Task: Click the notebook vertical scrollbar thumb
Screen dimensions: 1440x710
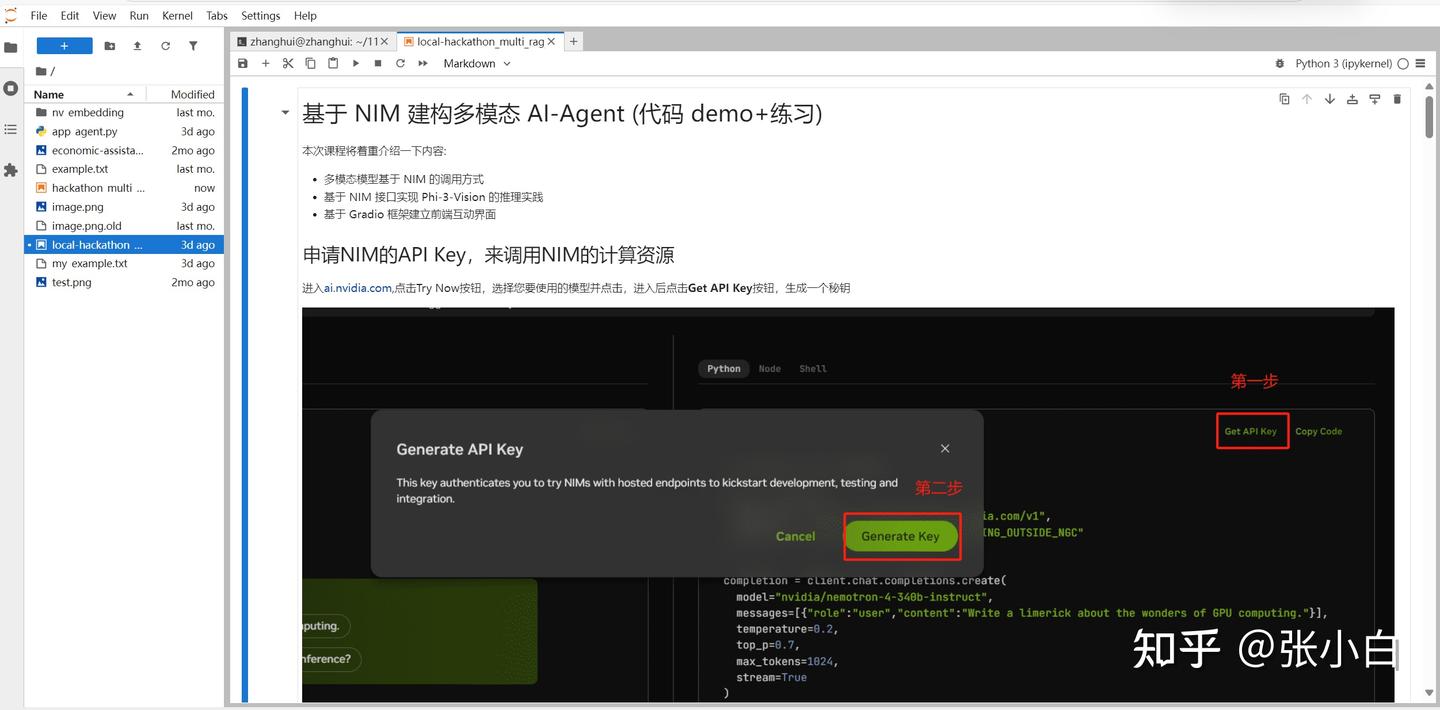Action: (x=1429, y=118)
